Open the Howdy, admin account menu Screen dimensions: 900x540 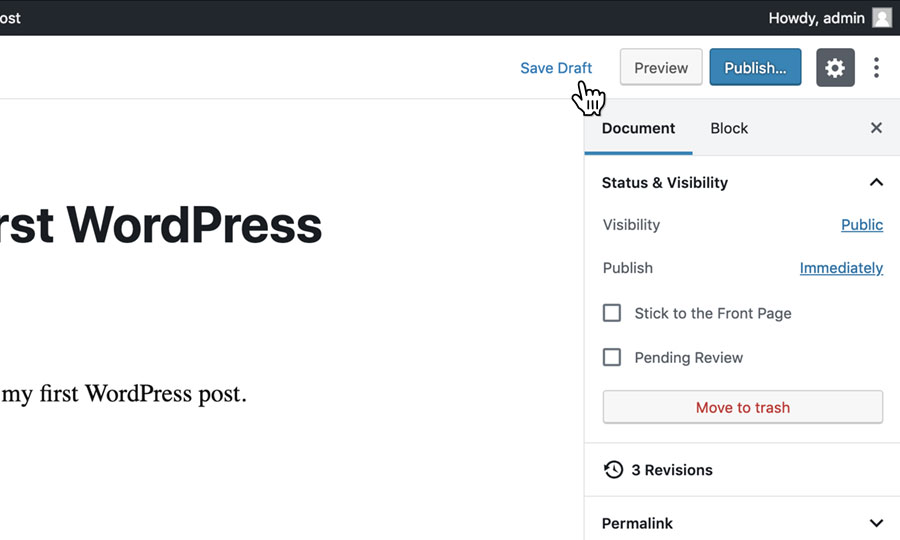click(x=830, y=18)
